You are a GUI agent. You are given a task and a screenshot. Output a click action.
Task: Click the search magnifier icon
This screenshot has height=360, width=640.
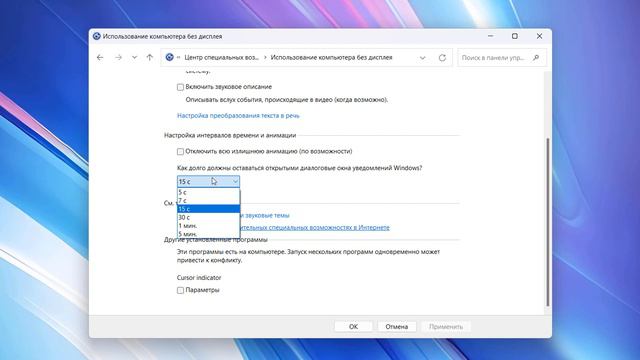point(536,58)
